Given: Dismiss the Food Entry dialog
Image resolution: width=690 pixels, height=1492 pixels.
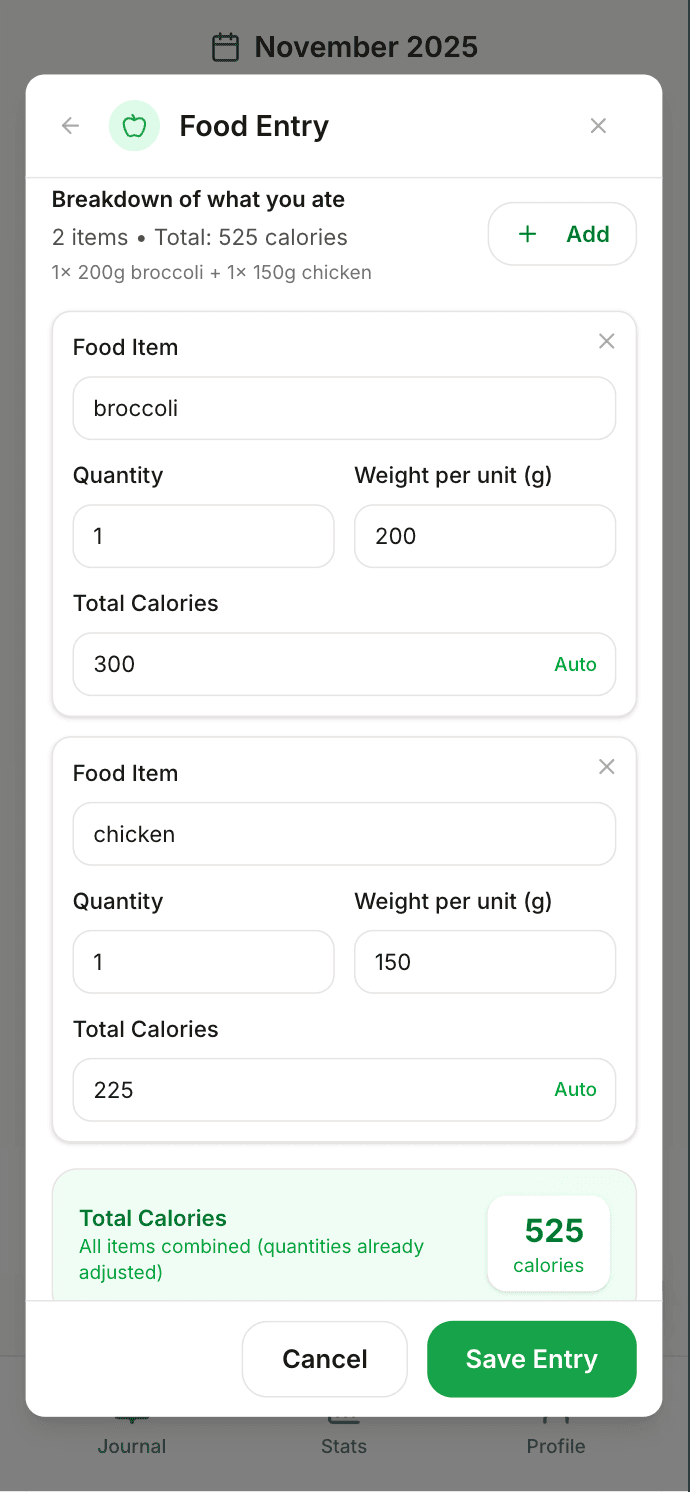Looking at the screenshot, I should tap(598, 125).
